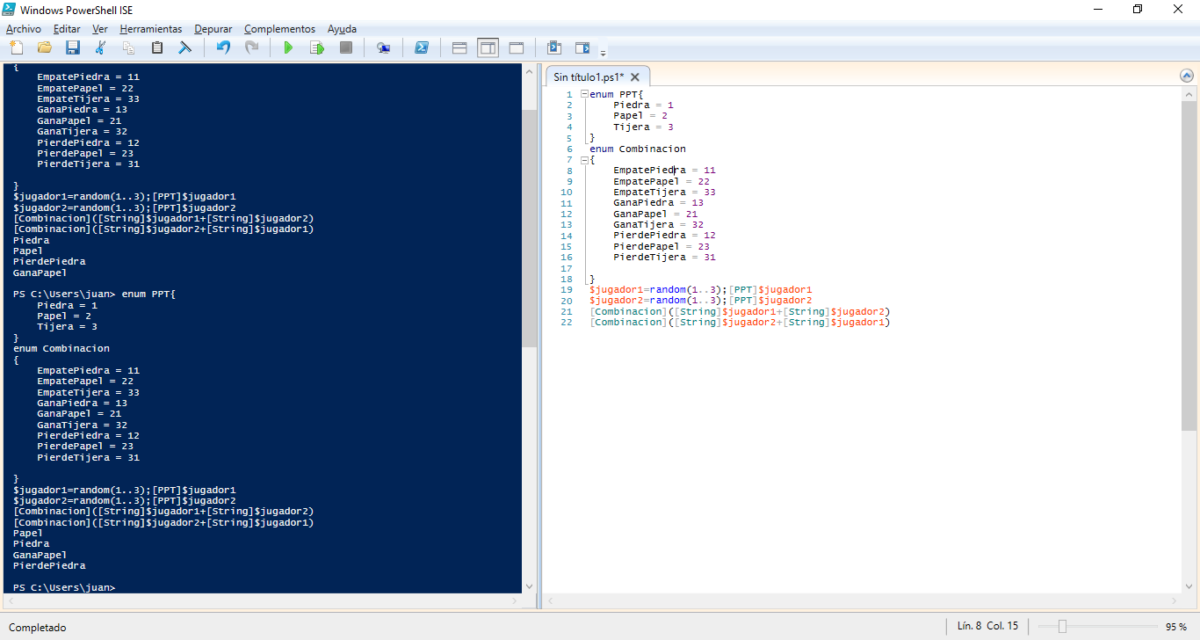Start PowerShell.exe via its toolbar icon
1200x640 pixels.
click(422, 47)
